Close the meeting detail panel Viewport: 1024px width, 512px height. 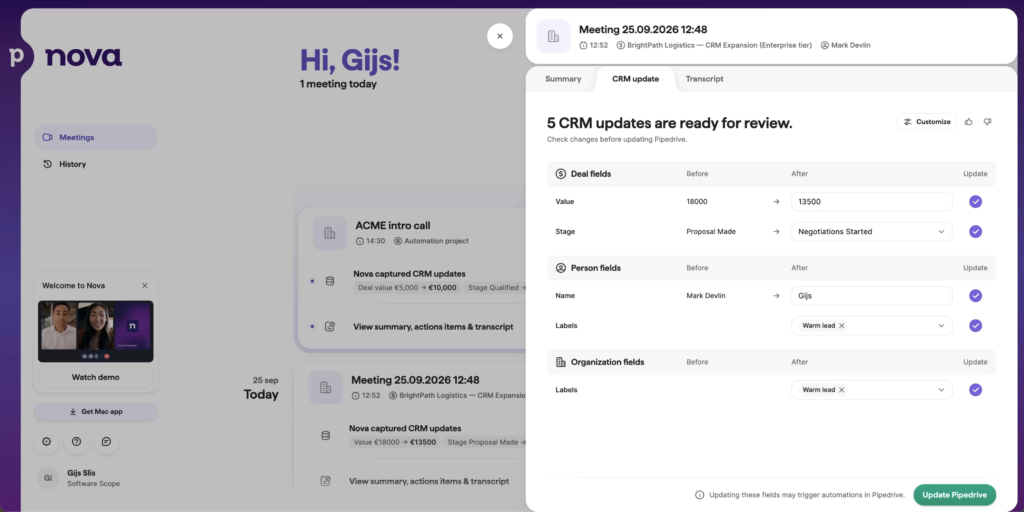(500, 36)
